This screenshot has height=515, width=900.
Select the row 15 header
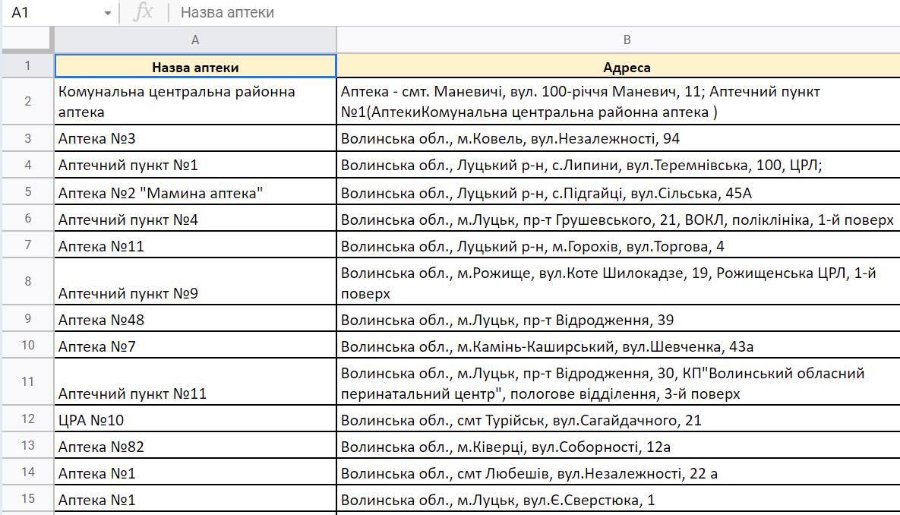(x=27, y=499)
